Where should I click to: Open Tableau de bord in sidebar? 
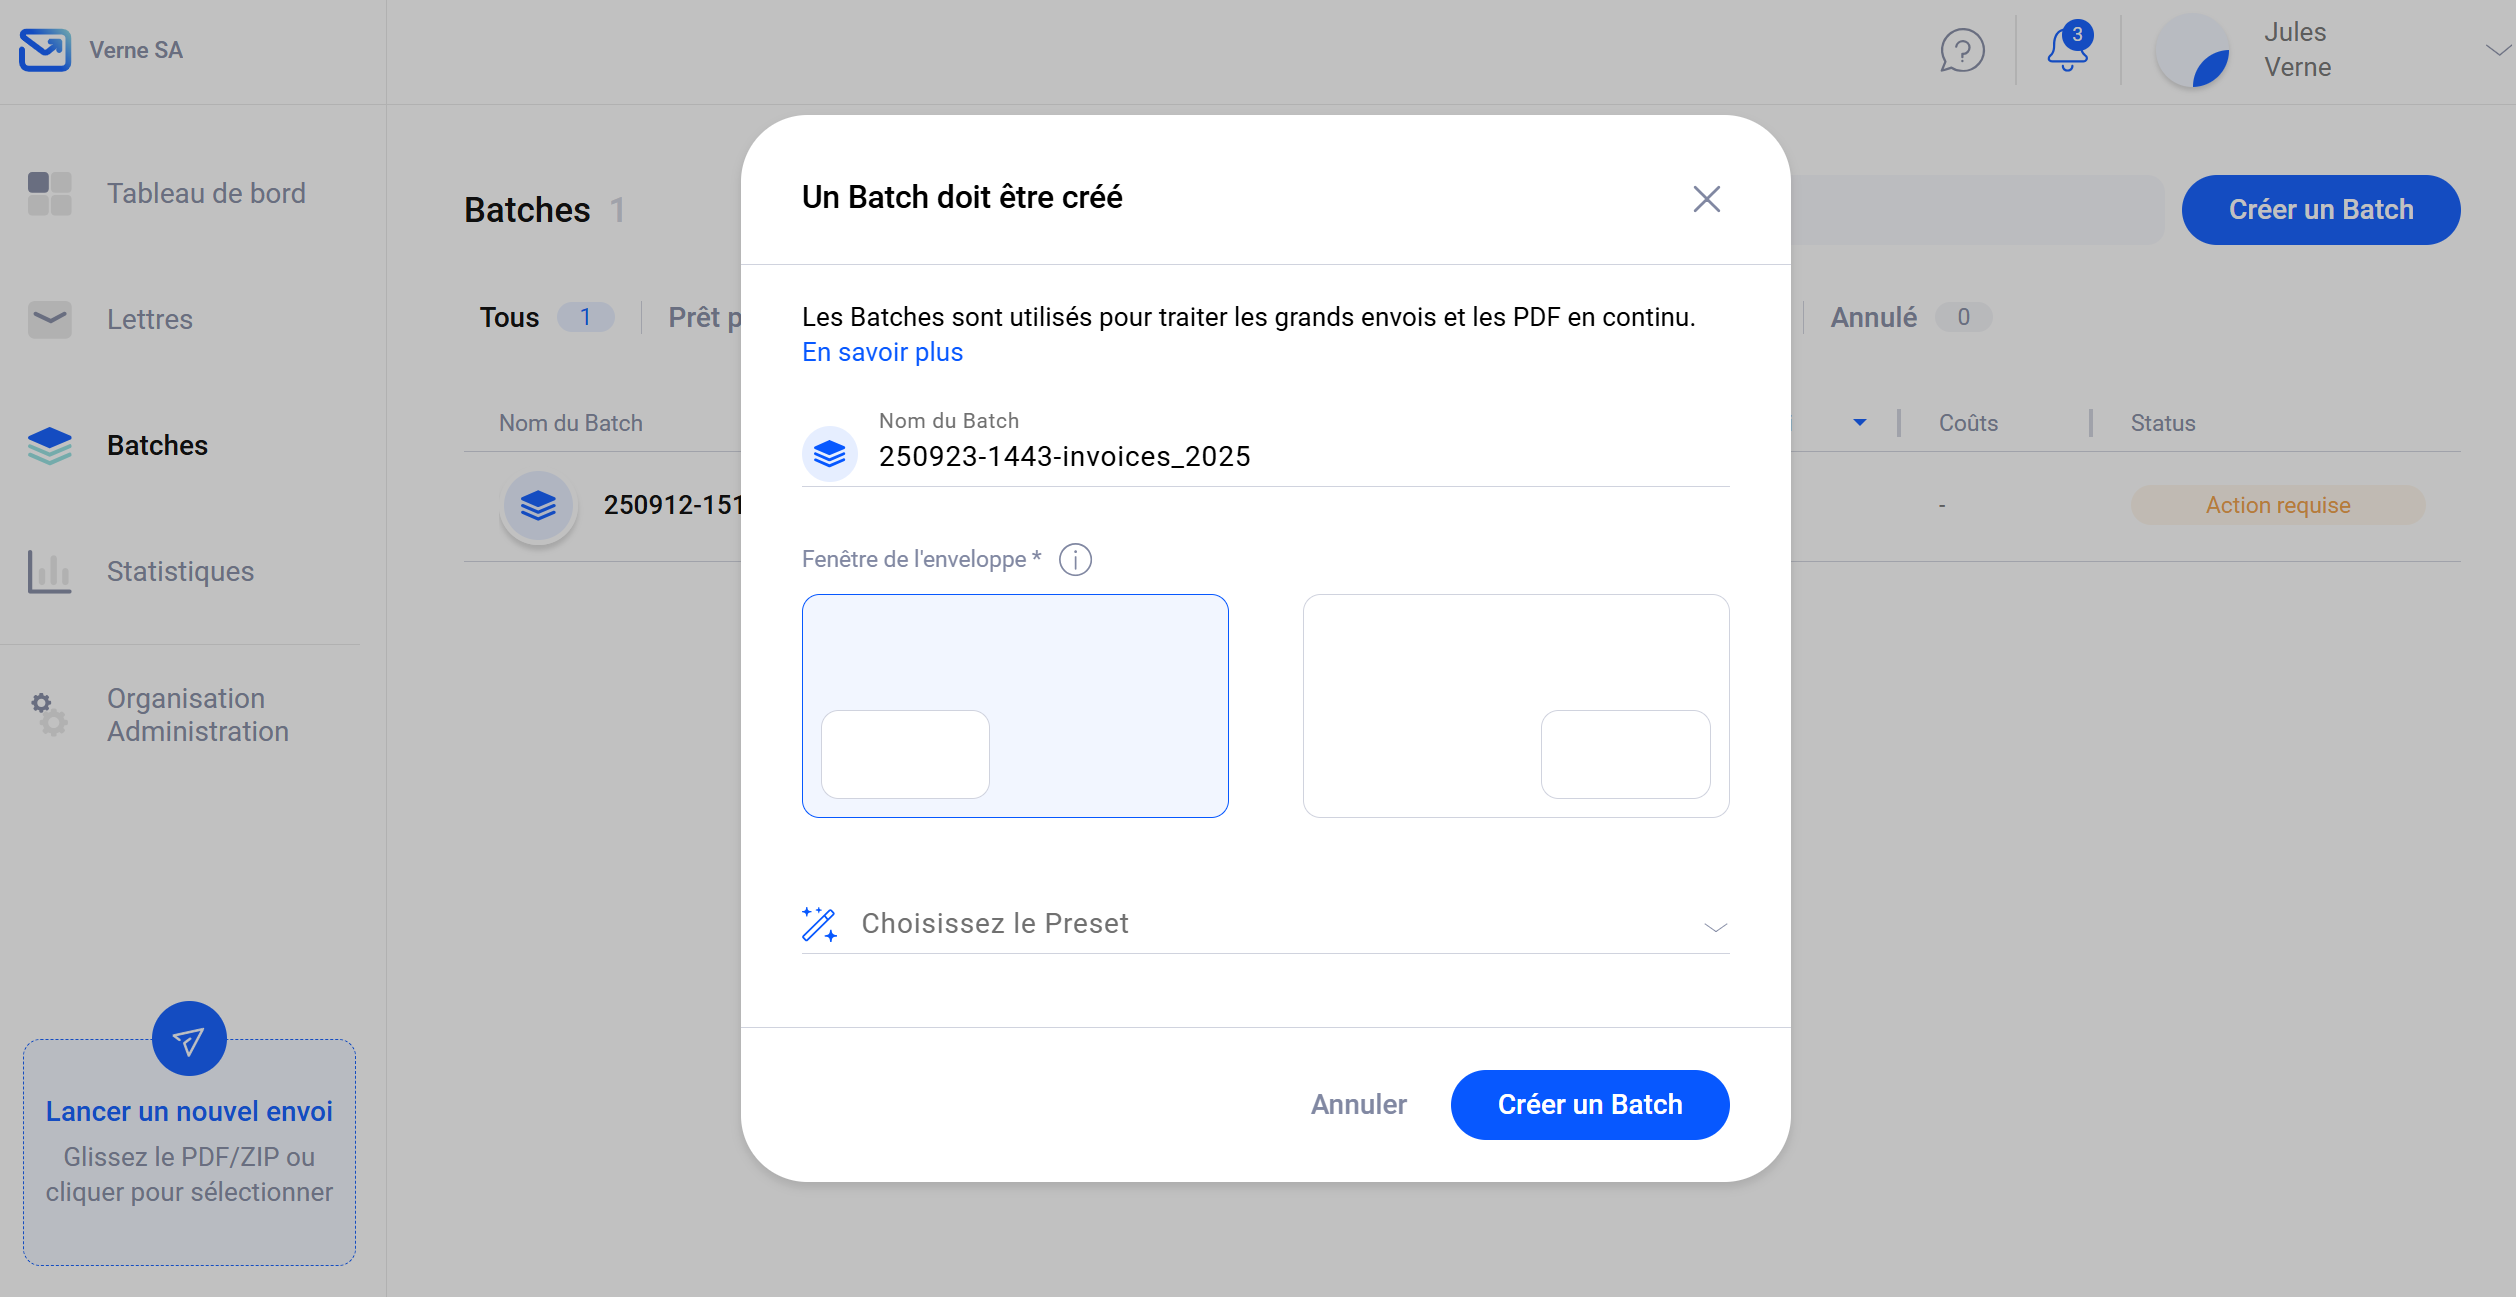[x=206, y=194]
